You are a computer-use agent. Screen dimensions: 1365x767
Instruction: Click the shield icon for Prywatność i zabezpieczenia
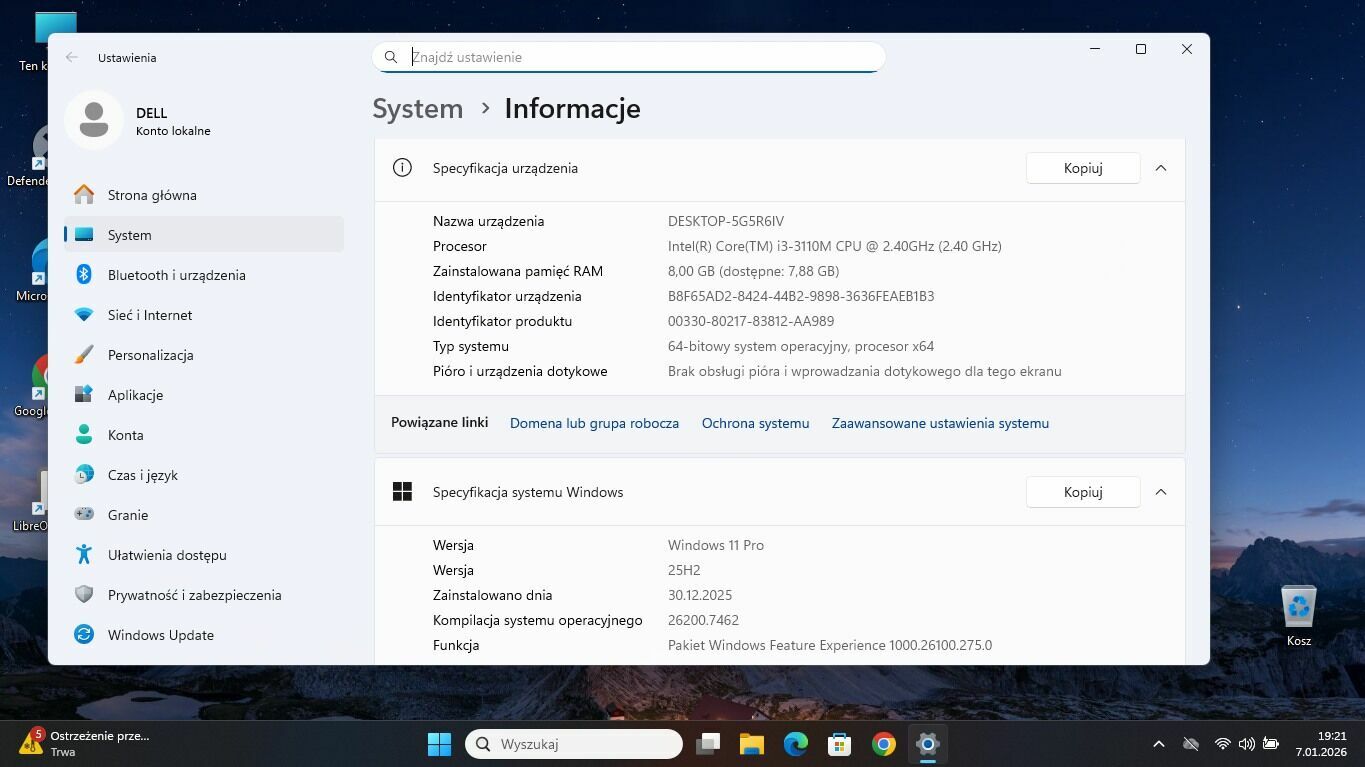coord(85,595)
